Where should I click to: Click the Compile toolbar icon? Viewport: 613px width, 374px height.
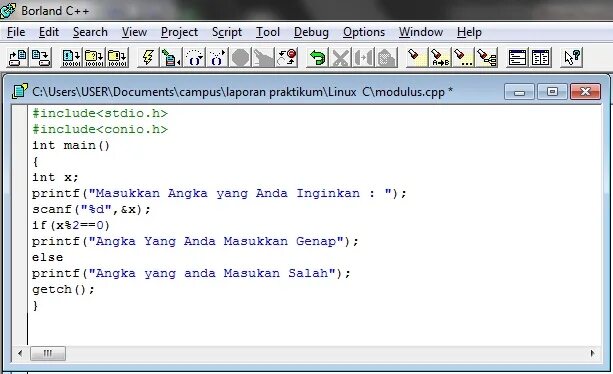click(72, 58)
